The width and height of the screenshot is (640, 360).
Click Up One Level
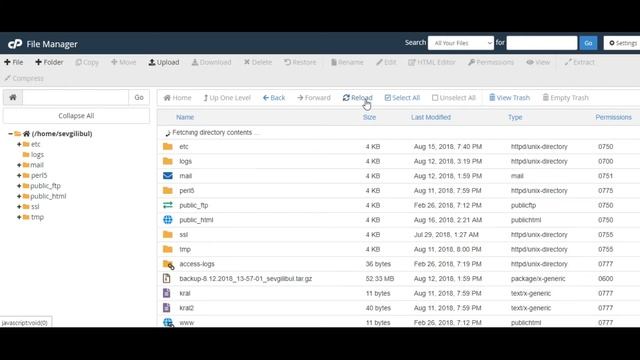(x=227, y=98)
